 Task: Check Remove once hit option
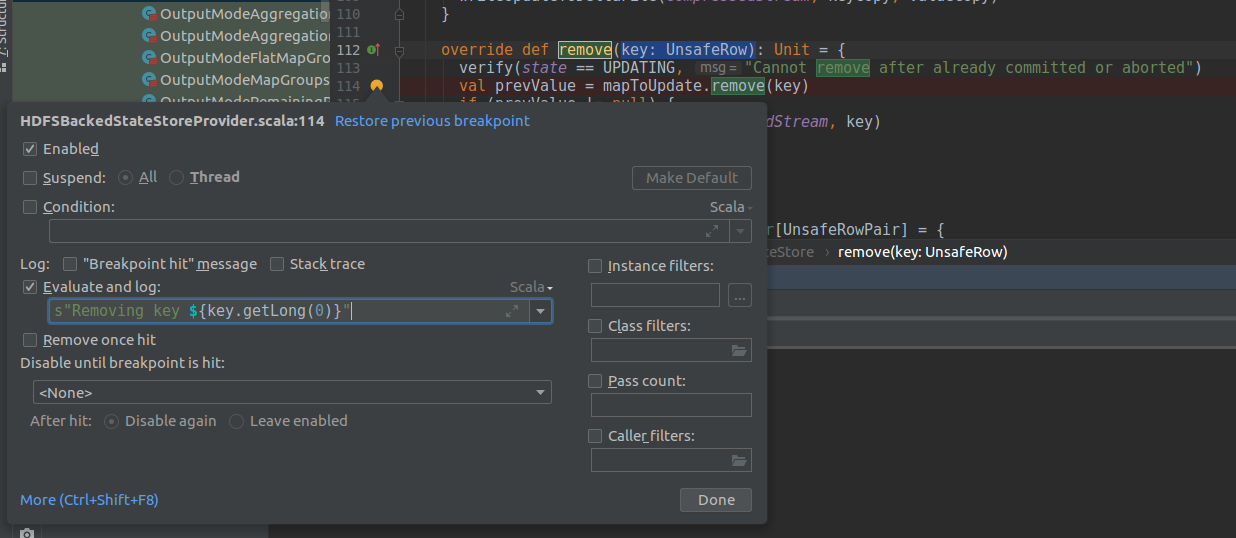point(30,340)
